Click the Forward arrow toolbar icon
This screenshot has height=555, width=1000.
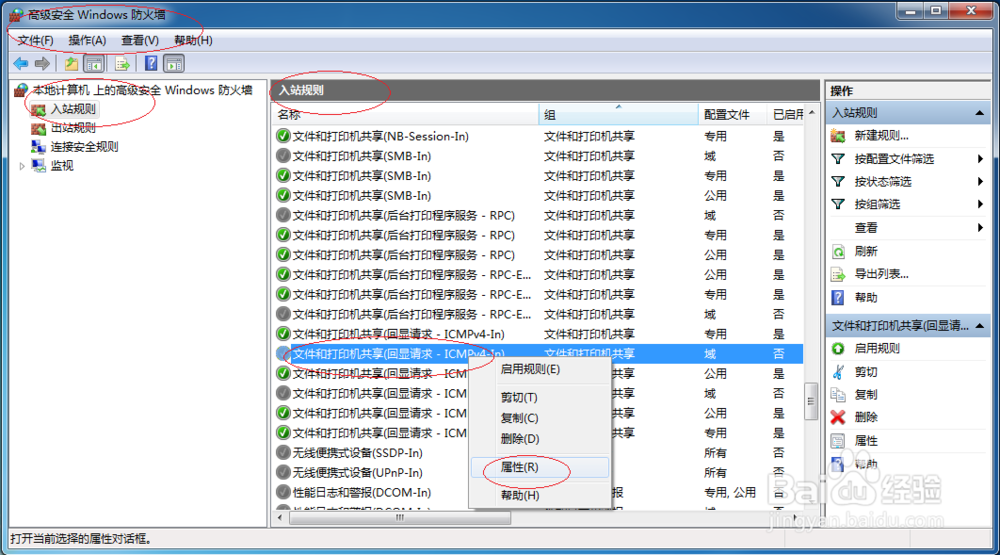(x=42, y=64)
